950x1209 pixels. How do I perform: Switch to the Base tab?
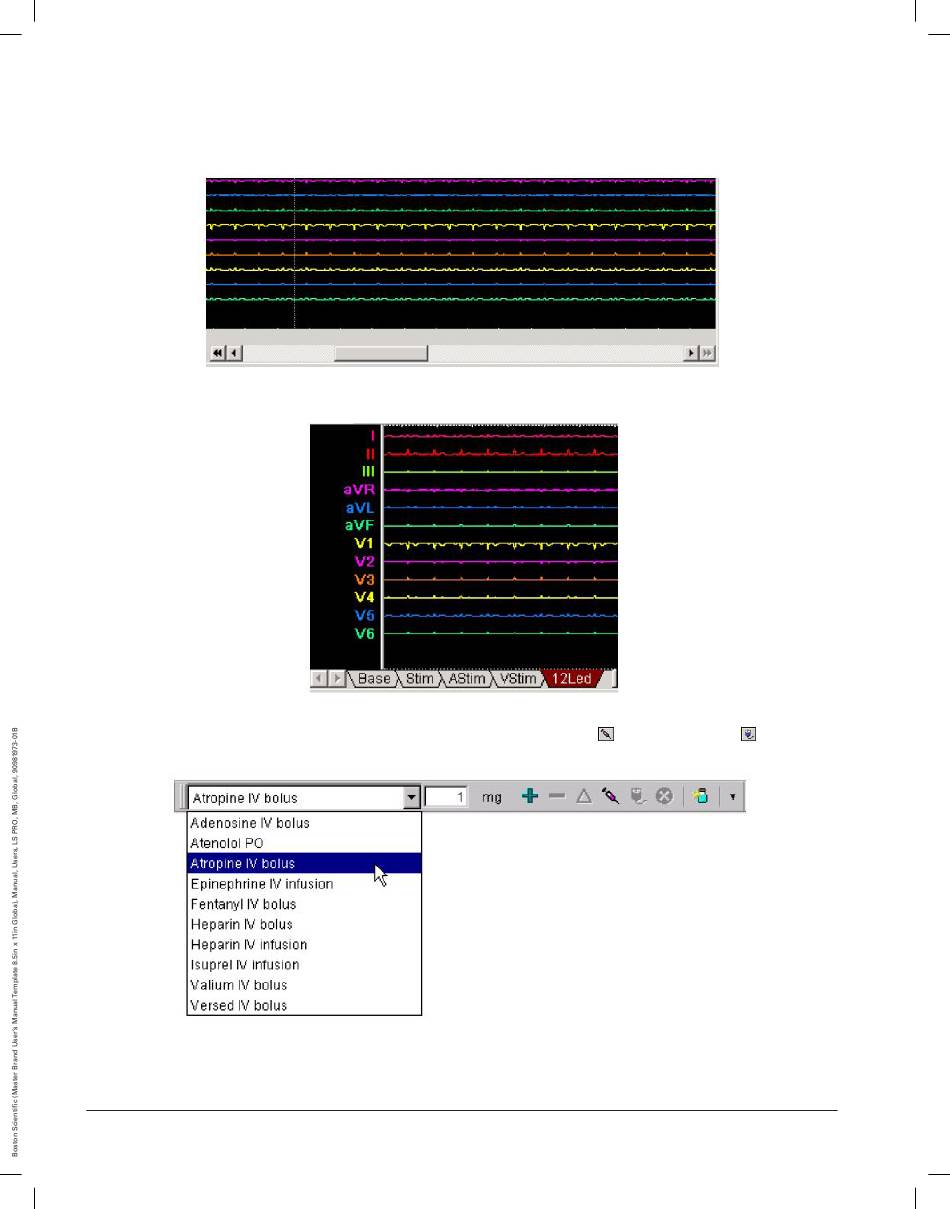(374, 680)
